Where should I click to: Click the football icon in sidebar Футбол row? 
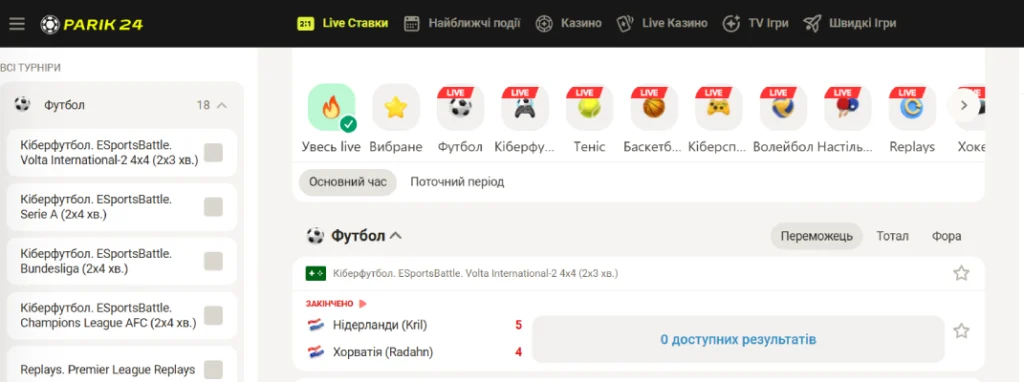22,104
